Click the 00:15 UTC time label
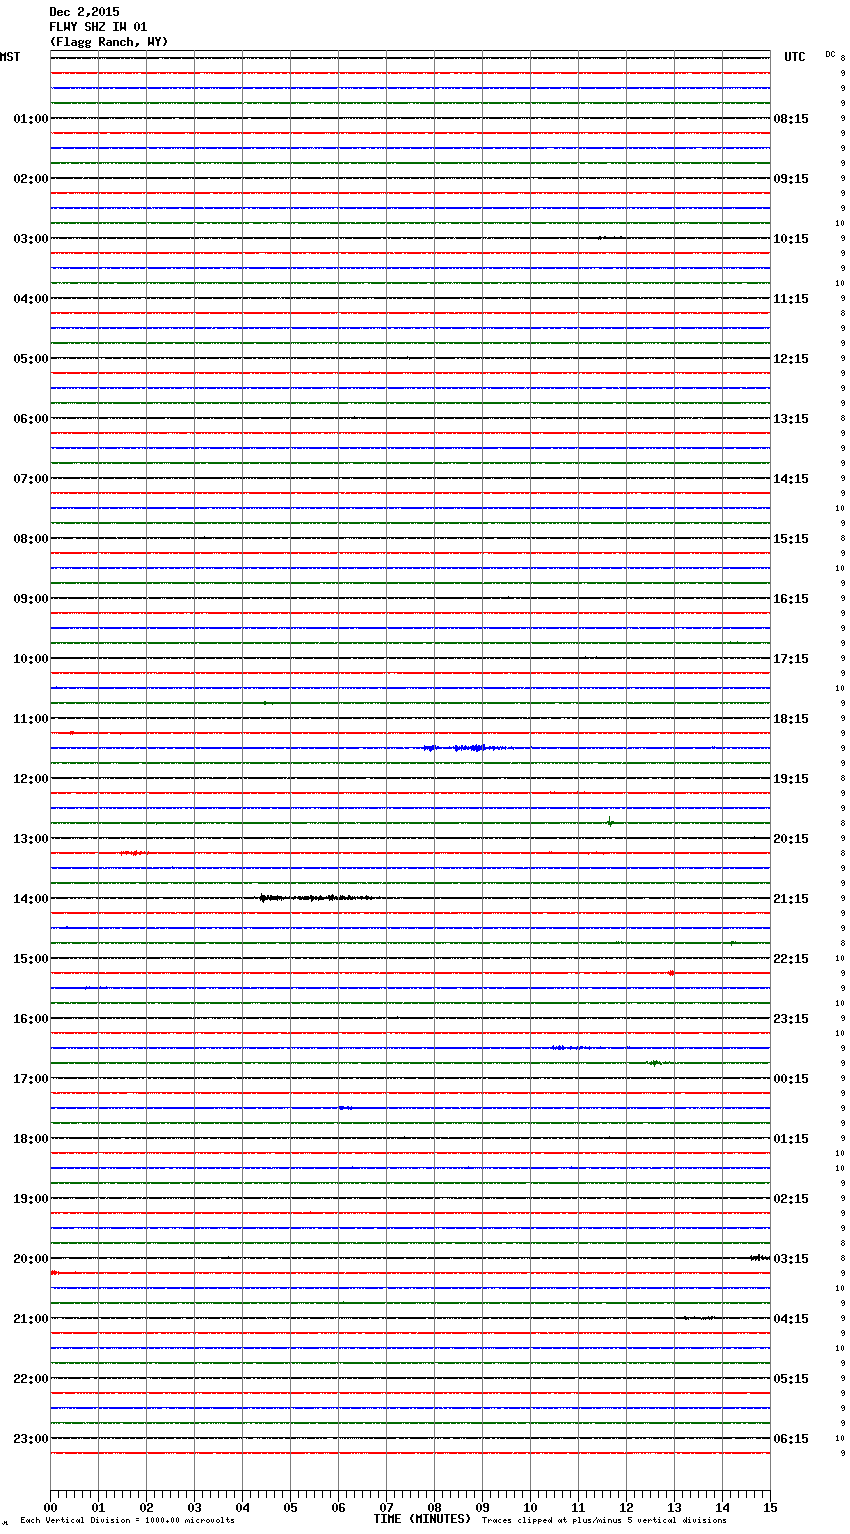Image resolution: width=850 pixels, height=1534 pixels. click(x=791, y=1079)
